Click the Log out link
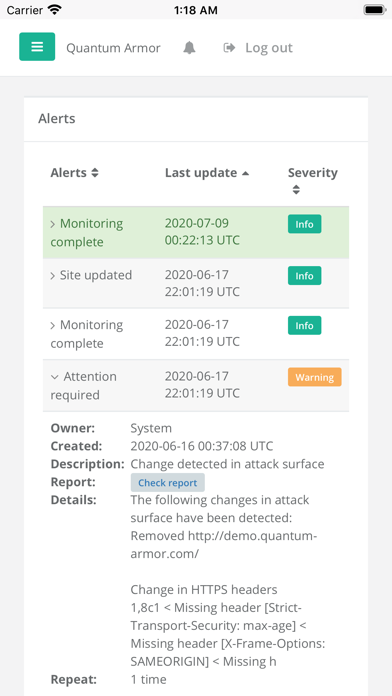392x696 pixels. [x=269, y=47]
